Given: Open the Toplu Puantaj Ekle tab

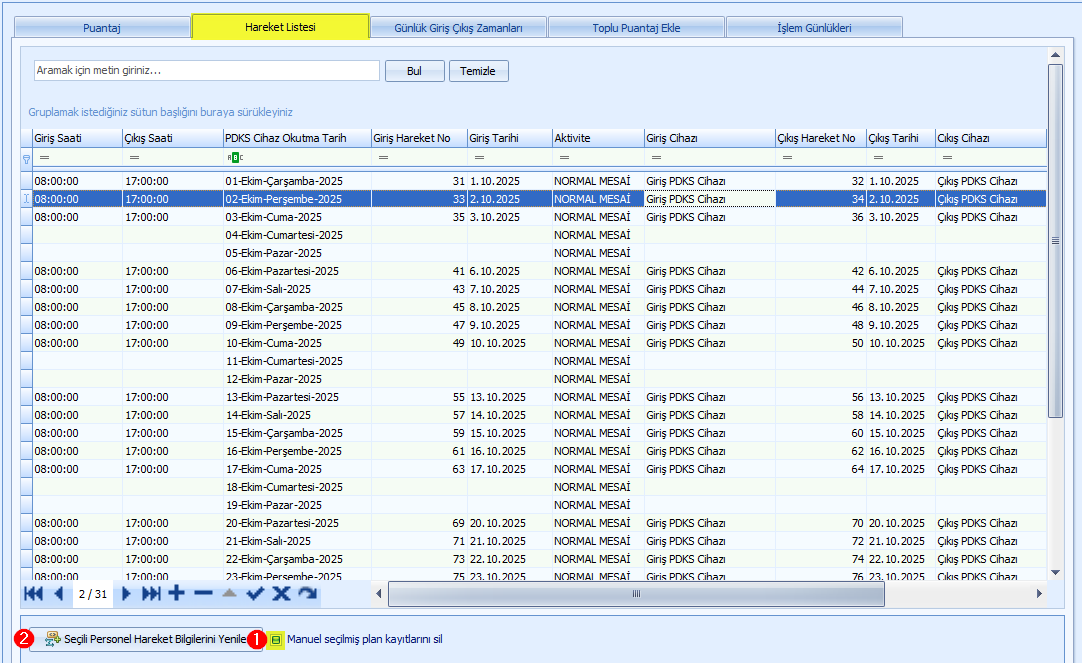Looking at the screenshot, I should [636, 28].
